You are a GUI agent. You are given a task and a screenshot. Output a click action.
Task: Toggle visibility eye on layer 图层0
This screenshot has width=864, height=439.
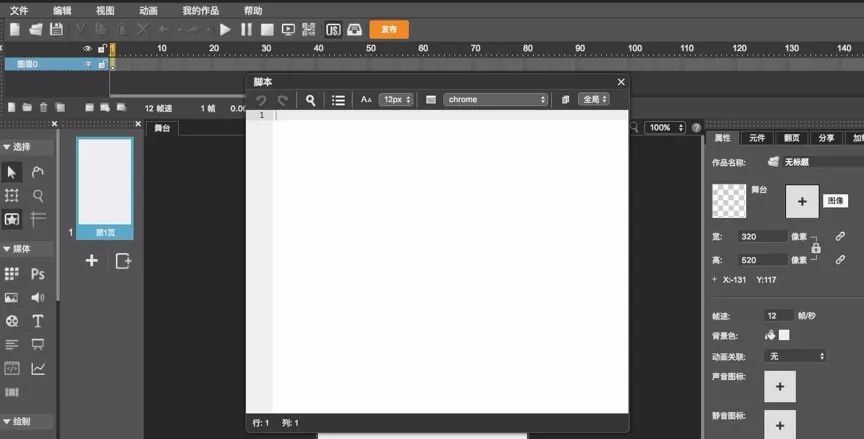88,64
